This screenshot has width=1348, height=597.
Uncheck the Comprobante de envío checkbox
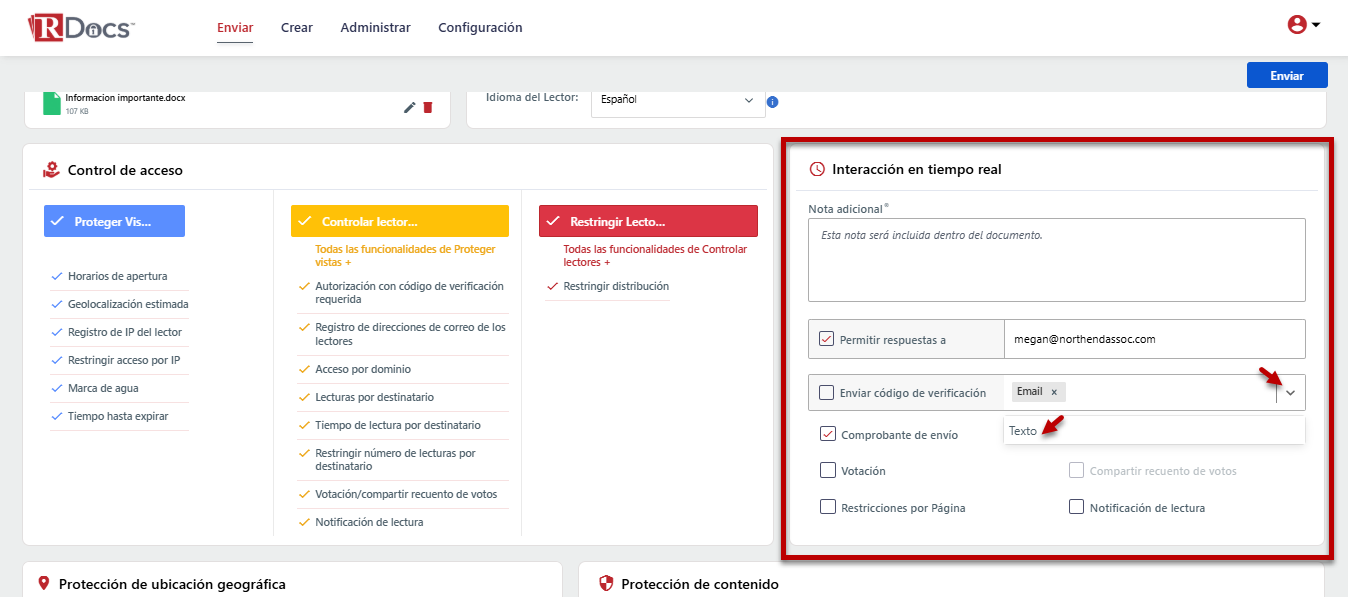click(x=827, y=434)
